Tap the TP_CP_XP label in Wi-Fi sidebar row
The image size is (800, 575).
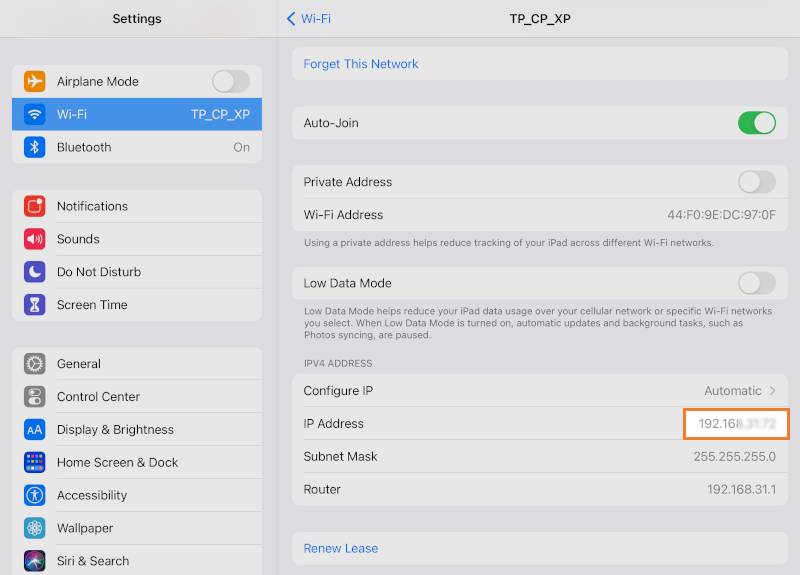click(x=220, y=114)
